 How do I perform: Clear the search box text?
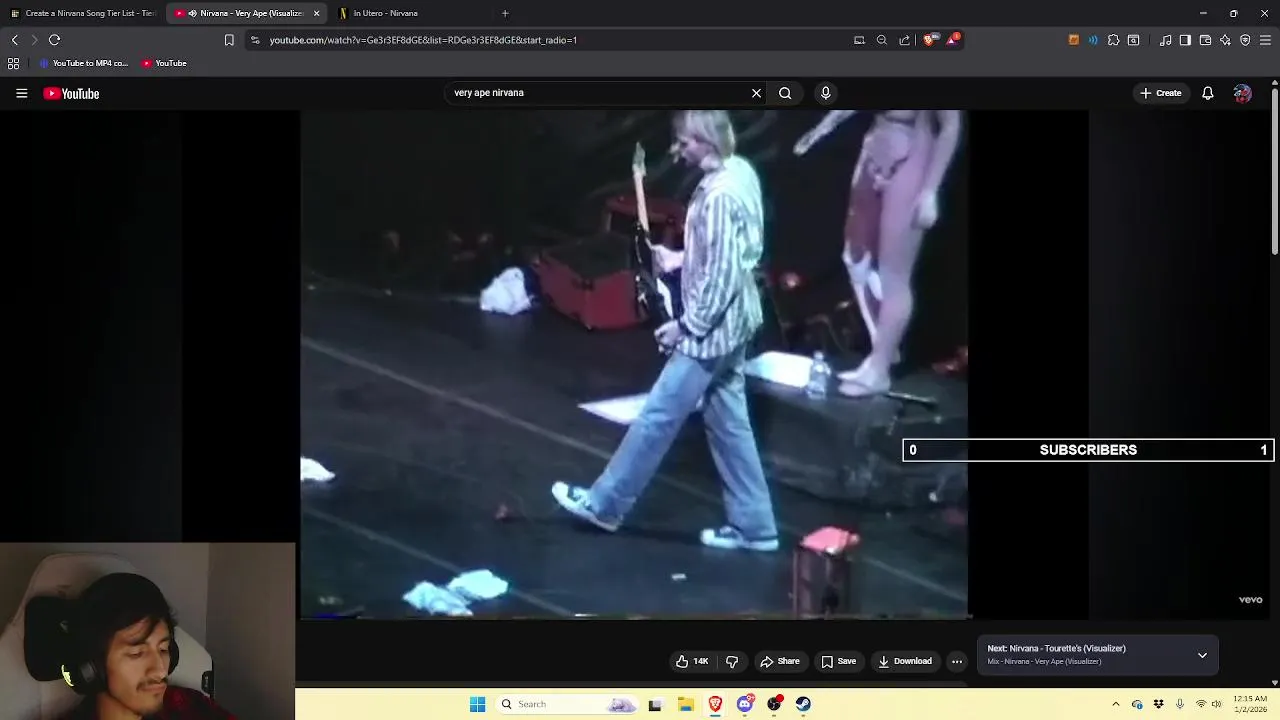click(x=756, y=93)
